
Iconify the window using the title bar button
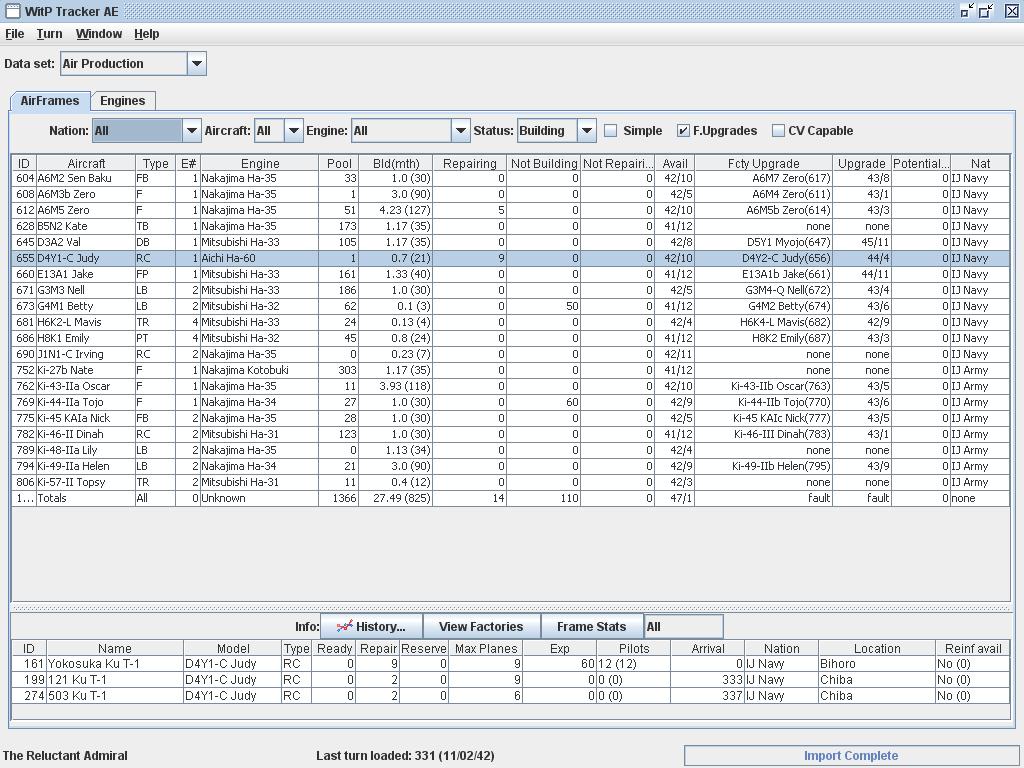967,10
